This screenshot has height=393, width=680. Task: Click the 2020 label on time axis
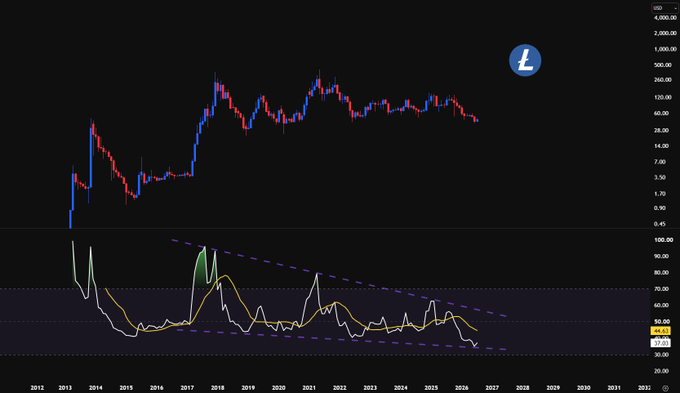pos(278,388)
